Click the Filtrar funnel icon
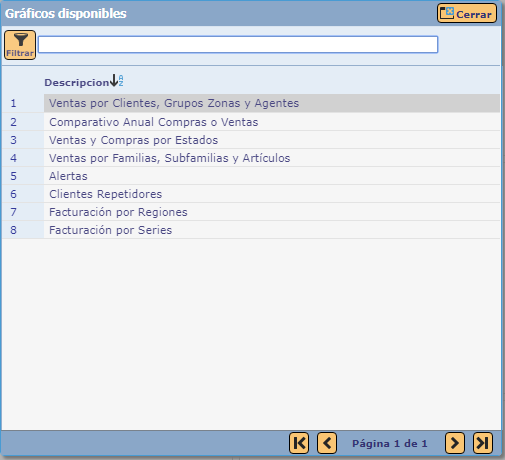Image resolution: width=505 pixels, height=460 pixels. 20,45
